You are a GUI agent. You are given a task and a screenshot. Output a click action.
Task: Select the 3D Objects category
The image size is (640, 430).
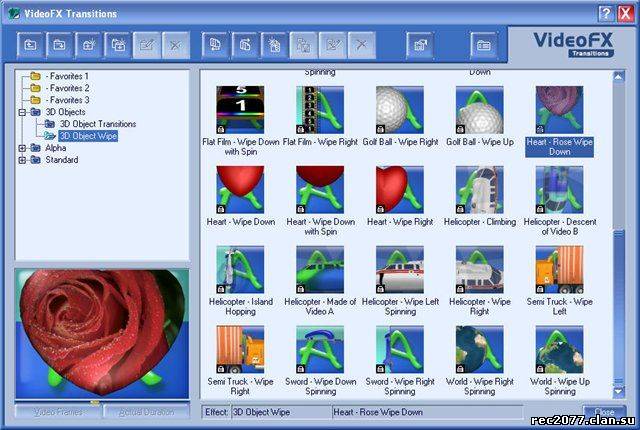point(65,112)
